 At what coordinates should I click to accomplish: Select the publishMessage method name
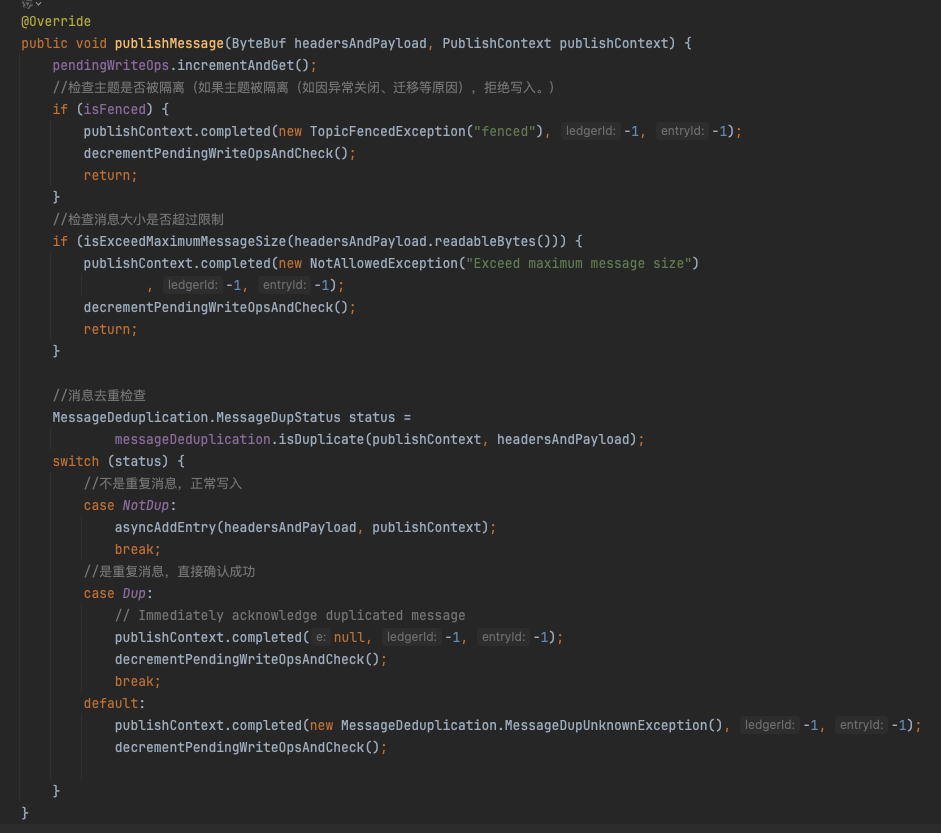[169, 44]
